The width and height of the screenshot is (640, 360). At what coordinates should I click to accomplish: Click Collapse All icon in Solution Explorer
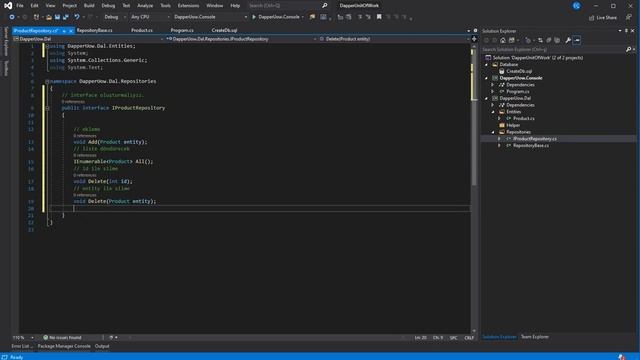pyautogui.click(x=549, y=40)
